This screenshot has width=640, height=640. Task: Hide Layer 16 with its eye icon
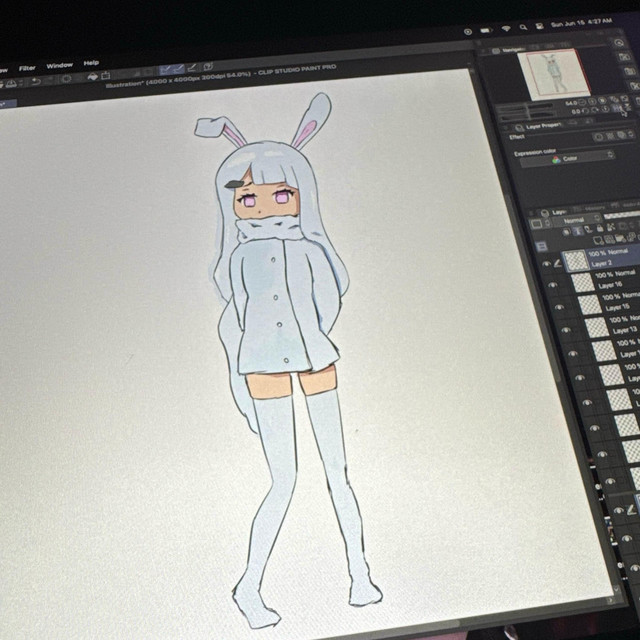552,284
